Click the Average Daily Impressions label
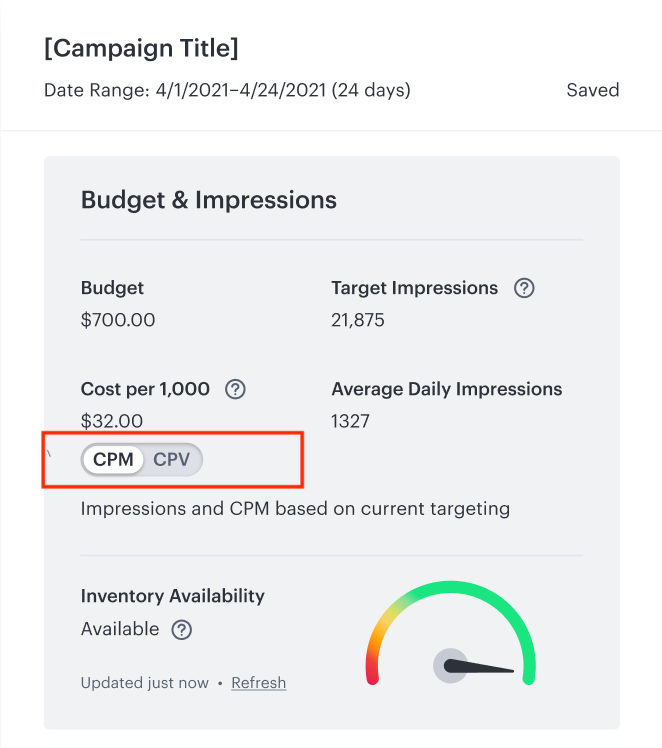This screenshot has height=748, width=662. pos(447,389)
